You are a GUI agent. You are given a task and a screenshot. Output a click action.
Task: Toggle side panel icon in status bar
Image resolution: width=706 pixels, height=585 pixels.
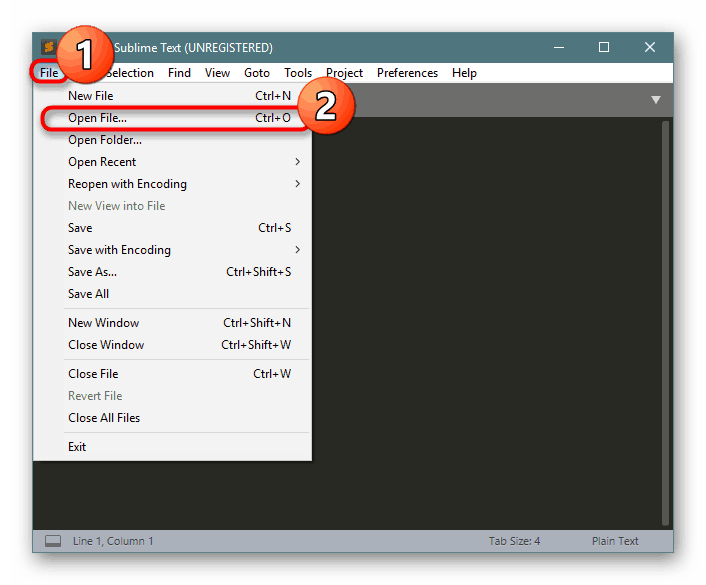coord(53,540)
